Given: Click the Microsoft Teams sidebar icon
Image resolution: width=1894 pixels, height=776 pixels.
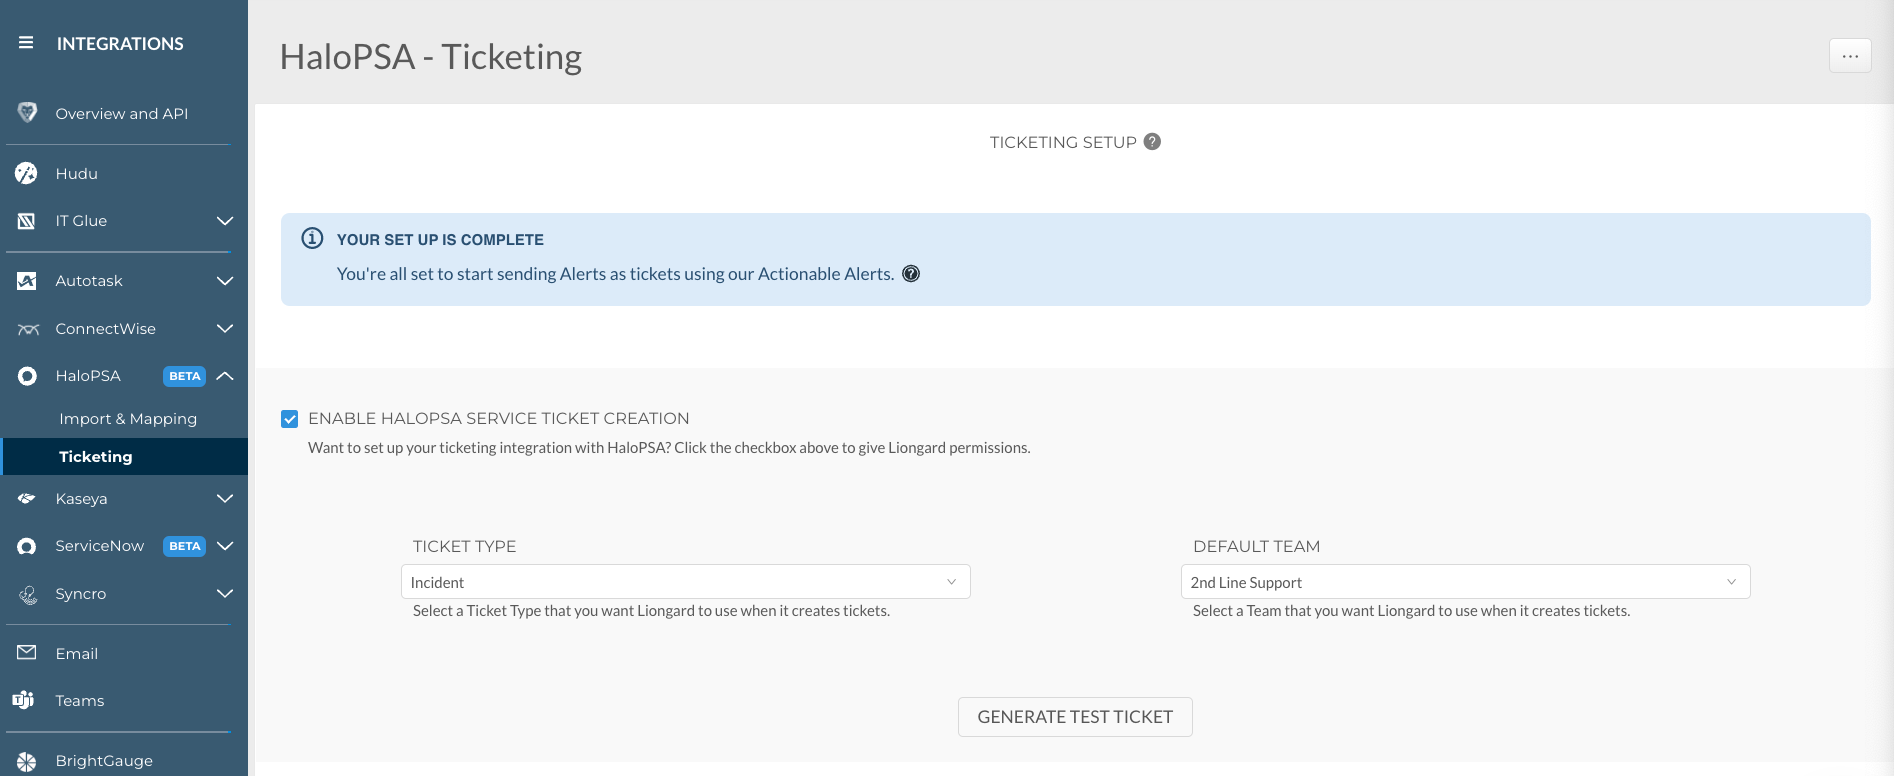Looking at the screenshot, I should [x=24, y=700].
